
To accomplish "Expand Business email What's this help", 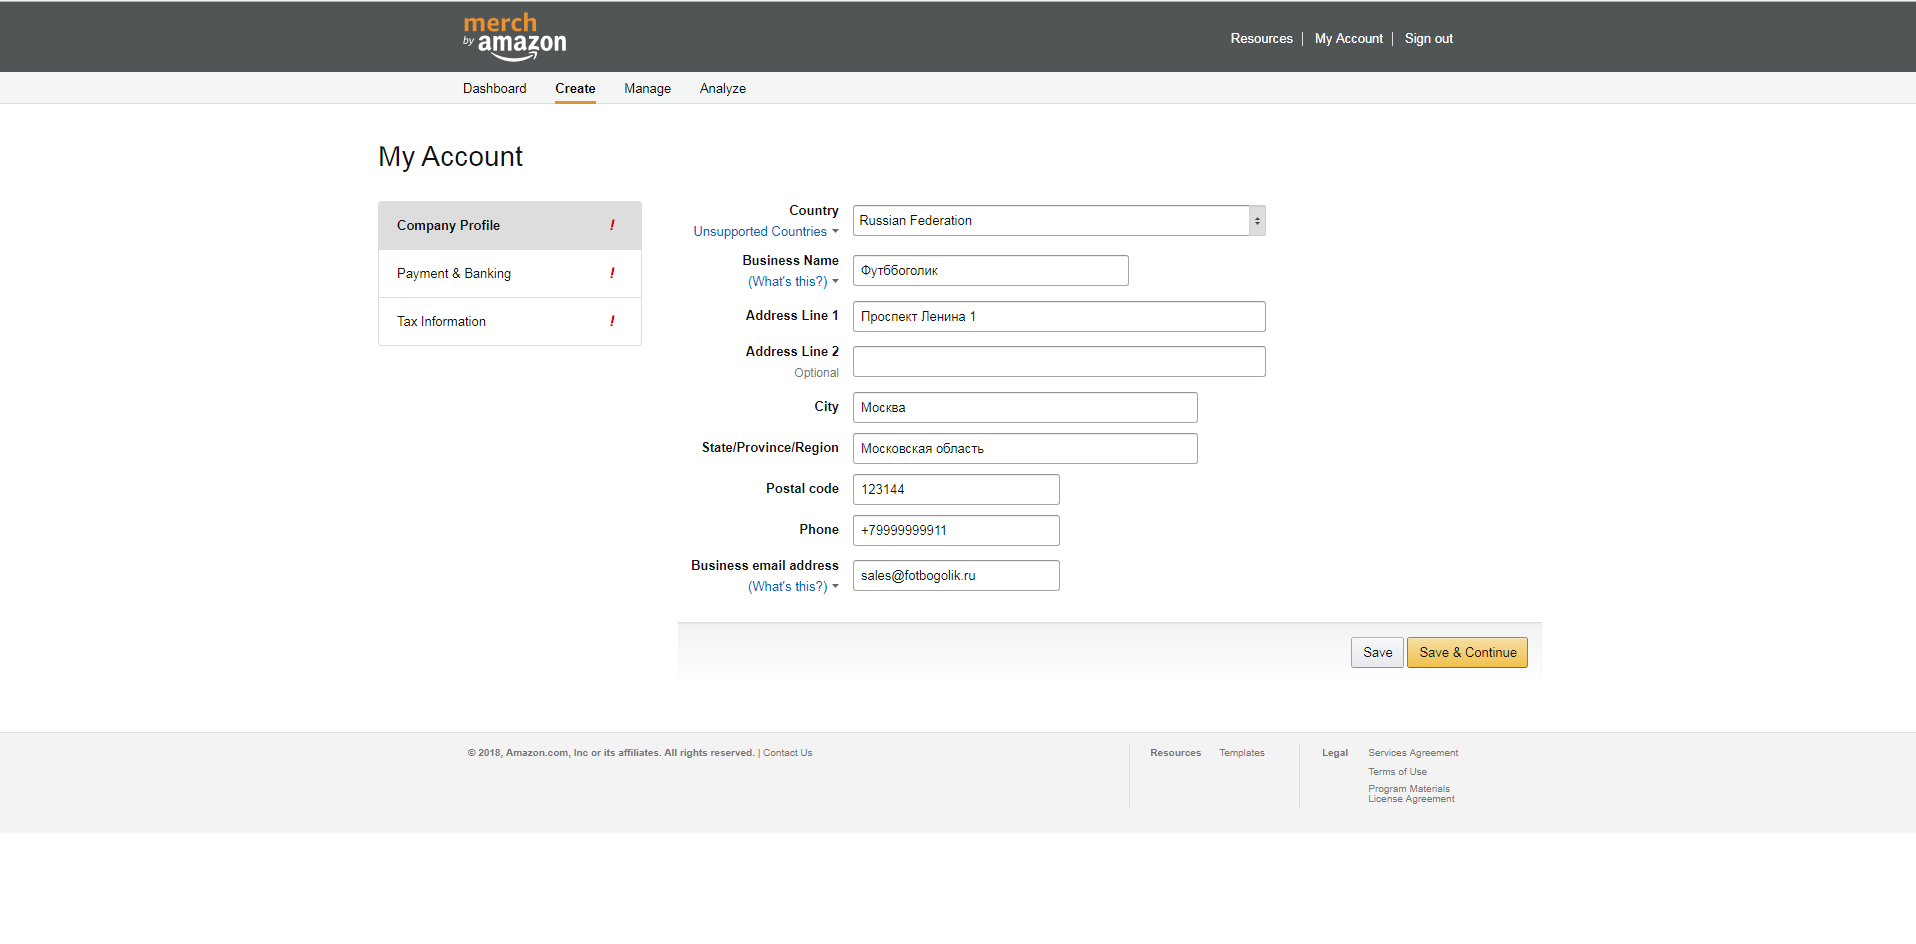I will pos(792,587).
